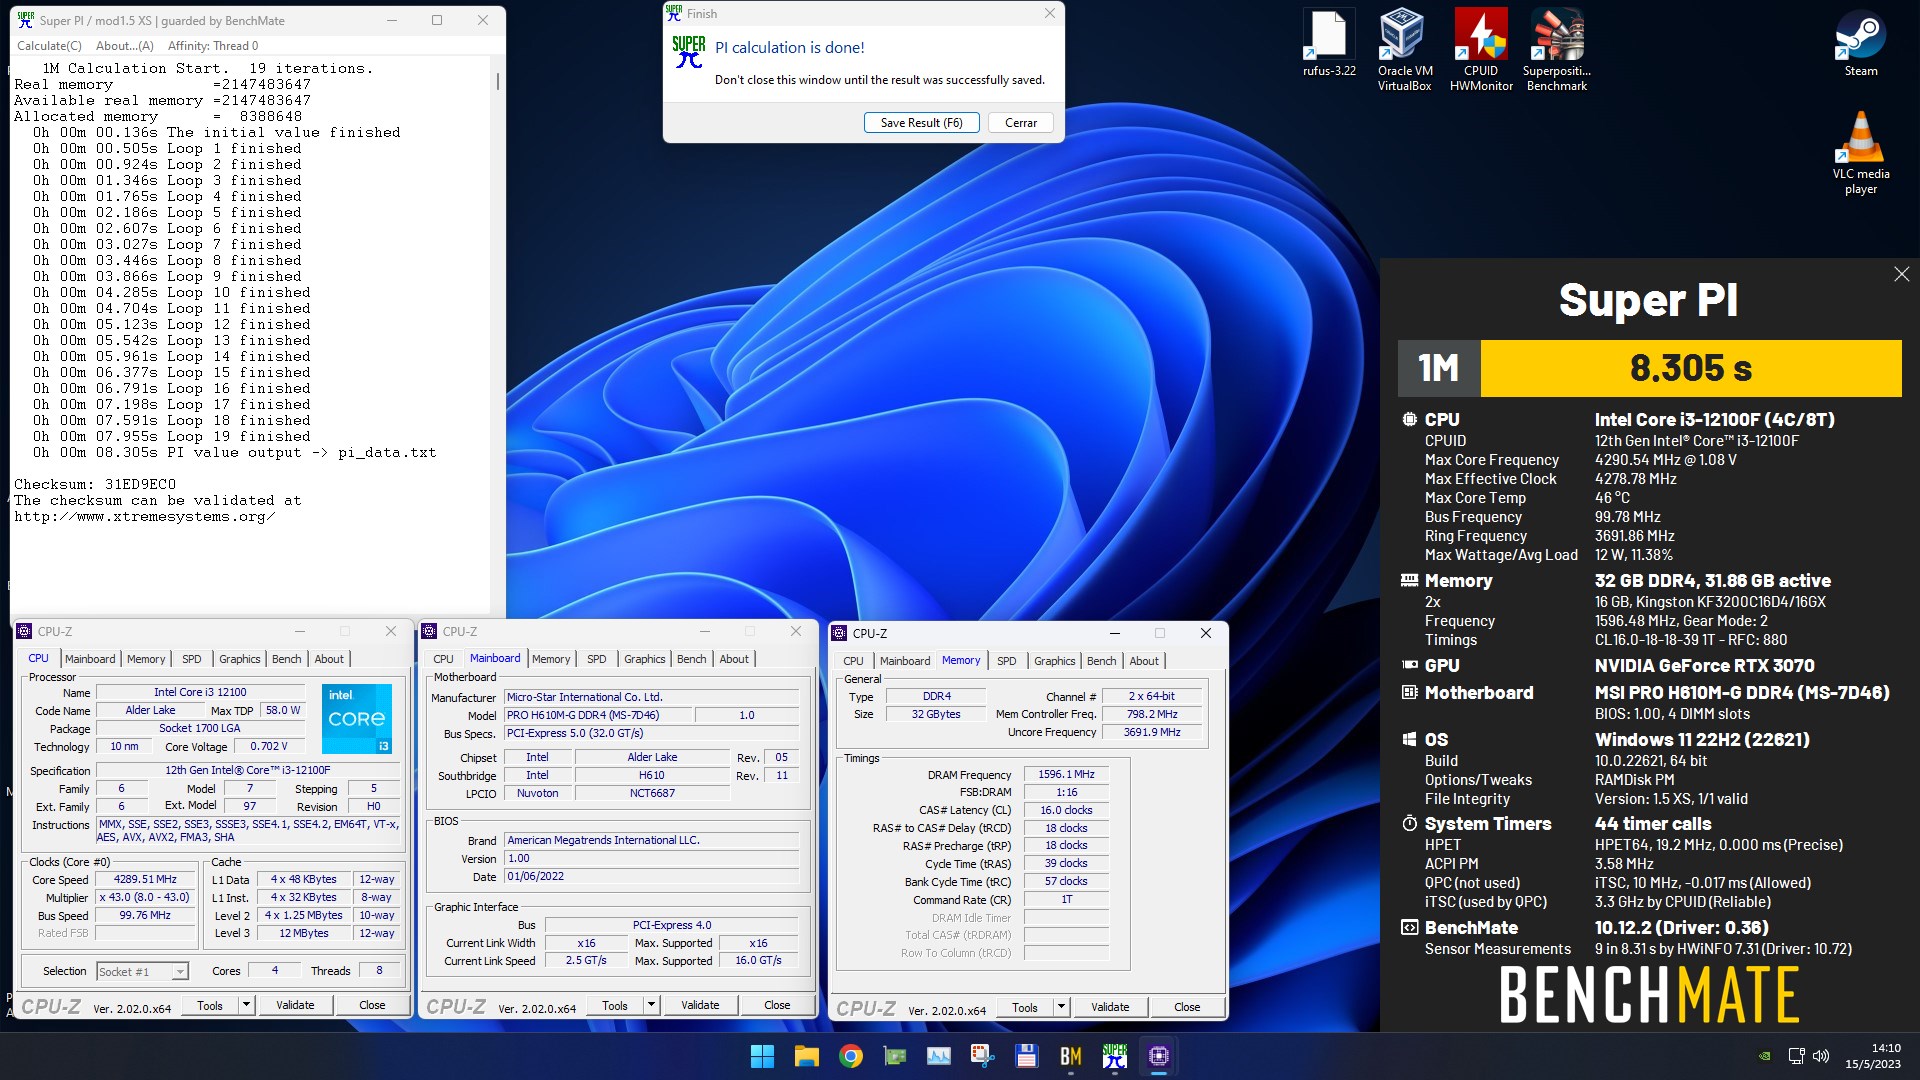Click the NVIDIA tray icon
1920x1080 pixels.
[x=1765, y=1056]
